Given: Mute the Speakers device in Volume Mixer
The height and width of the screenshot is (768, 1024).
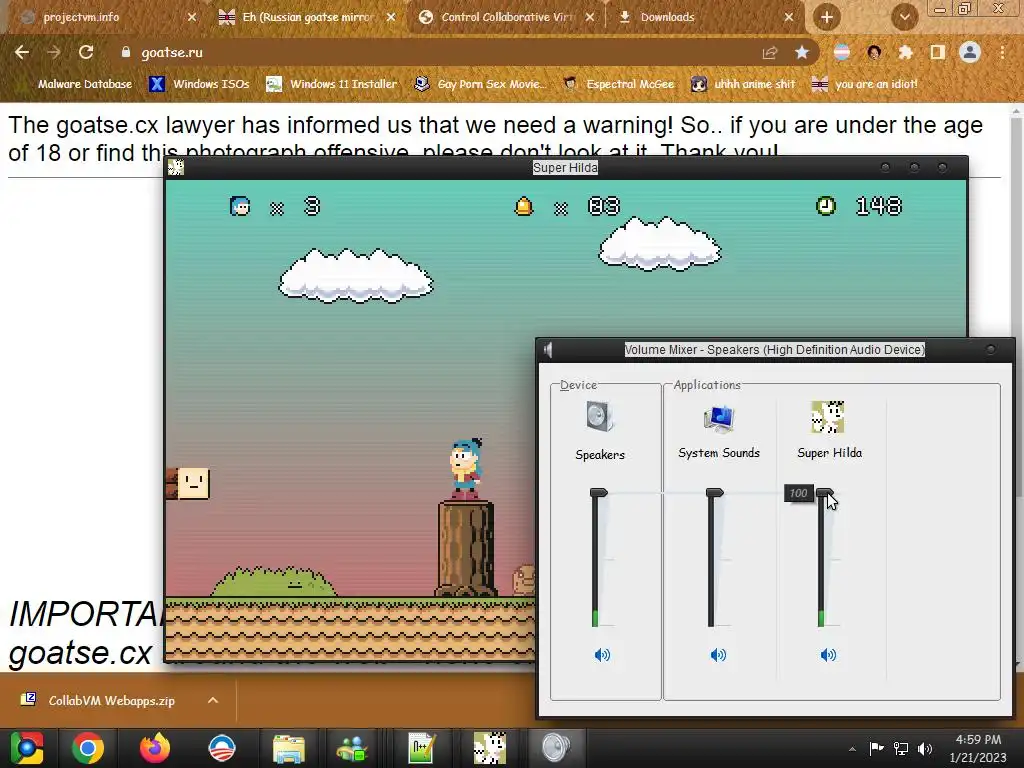Looking at the screenshot, I should tap(602, 654).
